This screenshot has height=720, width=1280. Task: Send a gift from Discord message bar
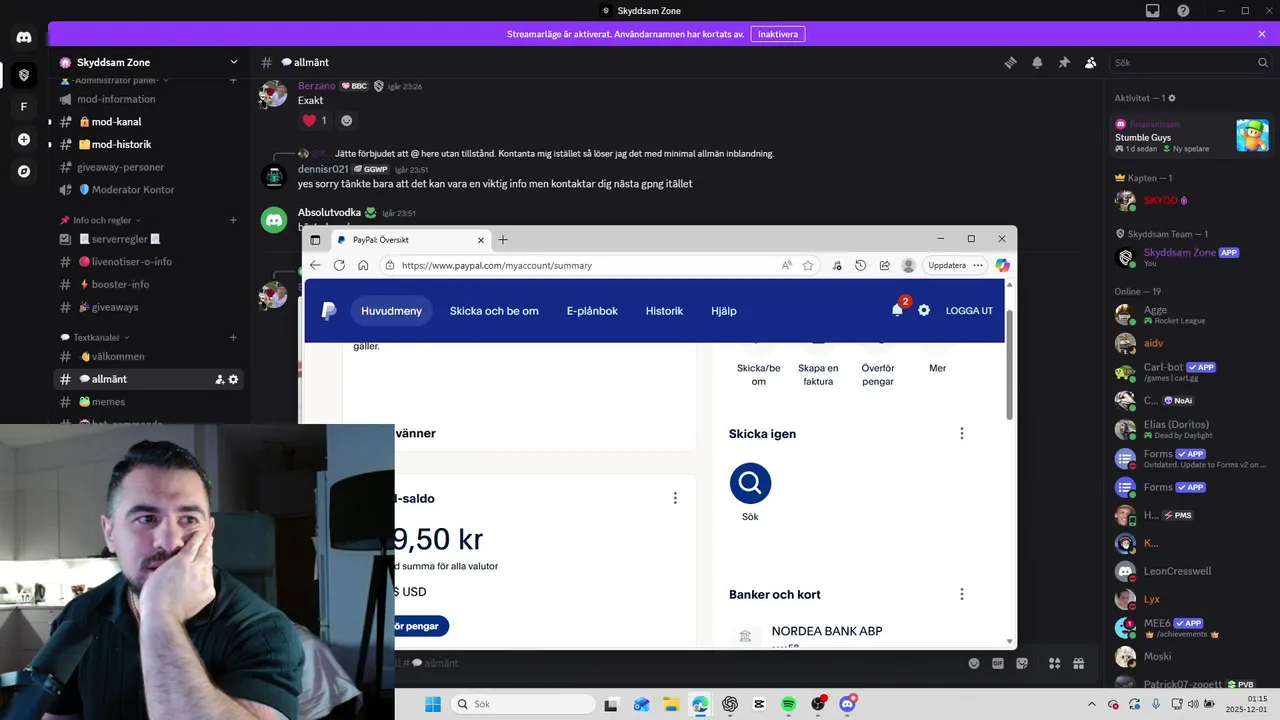click(x=1079, y=663)
